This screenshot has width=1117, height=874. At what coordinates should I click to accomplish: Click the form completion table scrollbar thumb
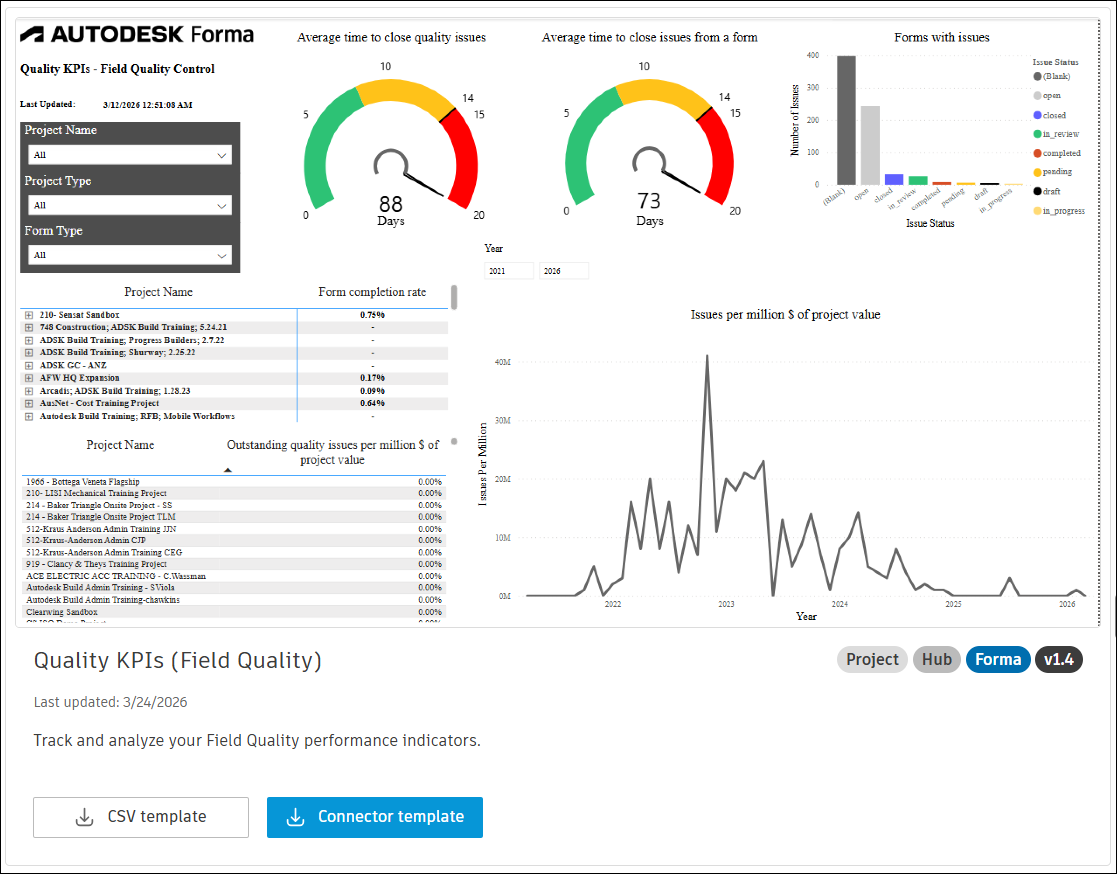tap(454, 297)
